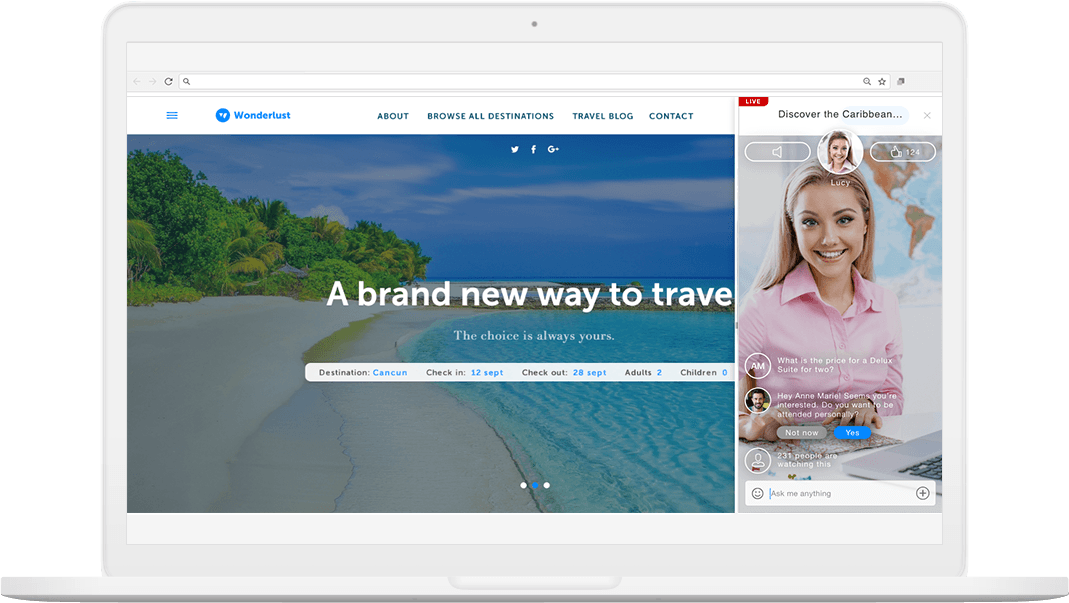Mute the live broadcast audio
This screenshot has width=1069, height=603.
pos(777,151)
